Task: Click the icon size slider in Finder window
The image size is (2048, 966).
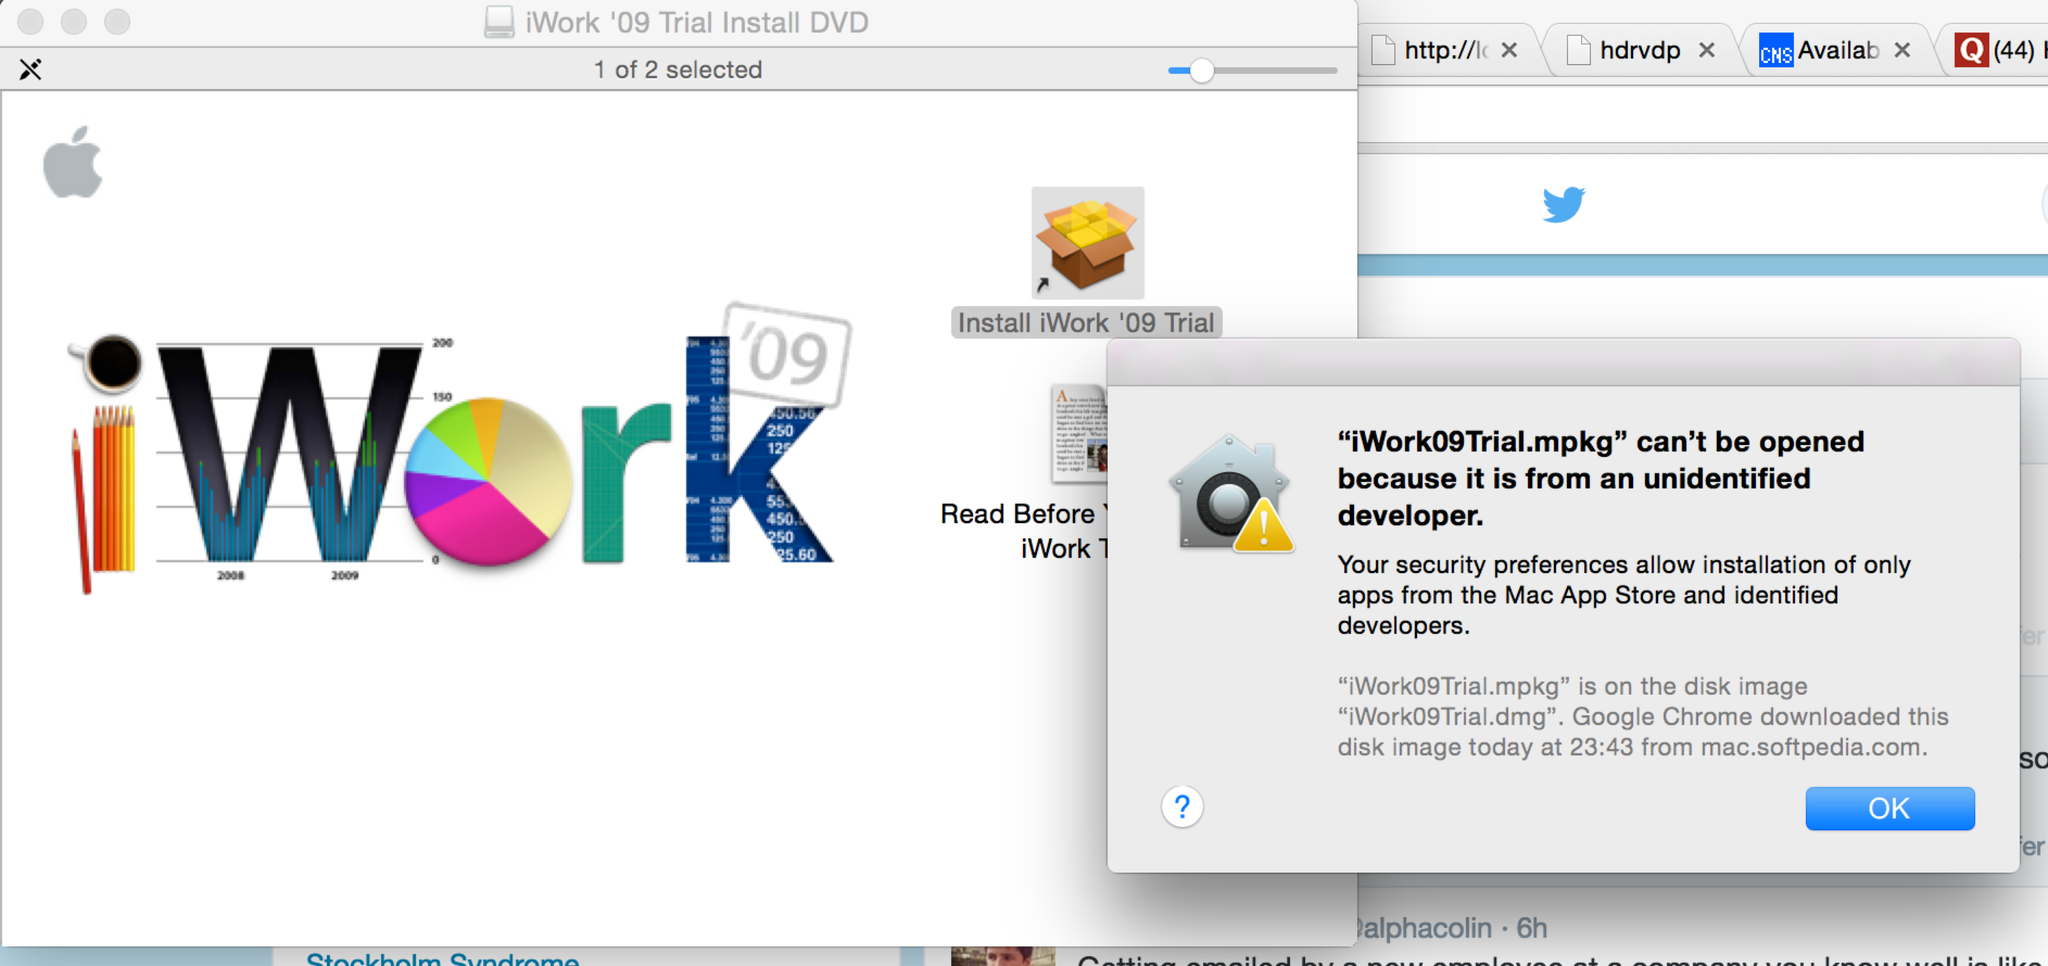Action: point(1252,70)
